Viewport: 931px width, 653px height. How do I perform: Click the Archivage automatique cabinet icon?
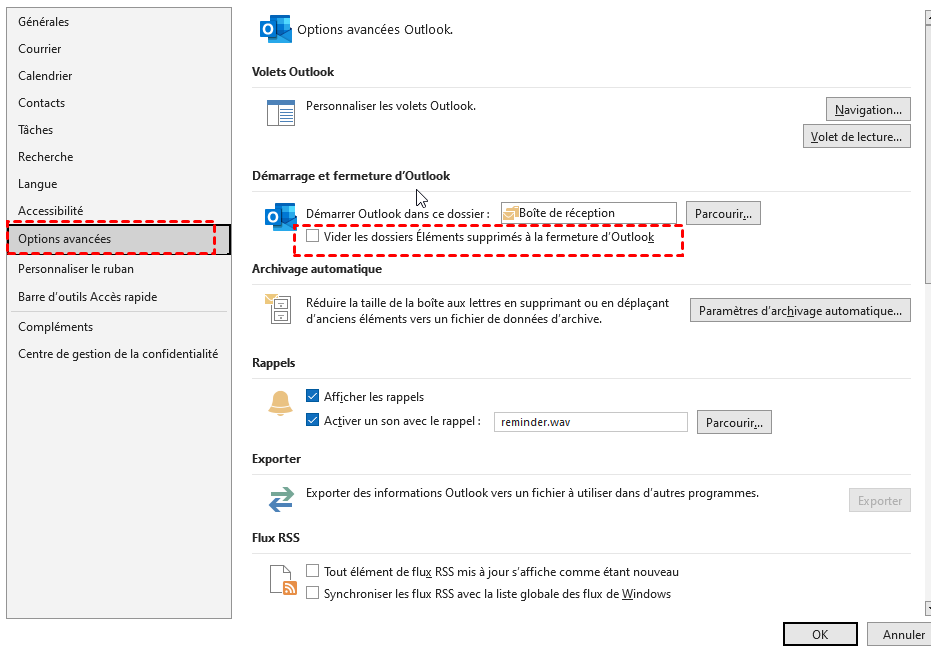click(278, 309)
